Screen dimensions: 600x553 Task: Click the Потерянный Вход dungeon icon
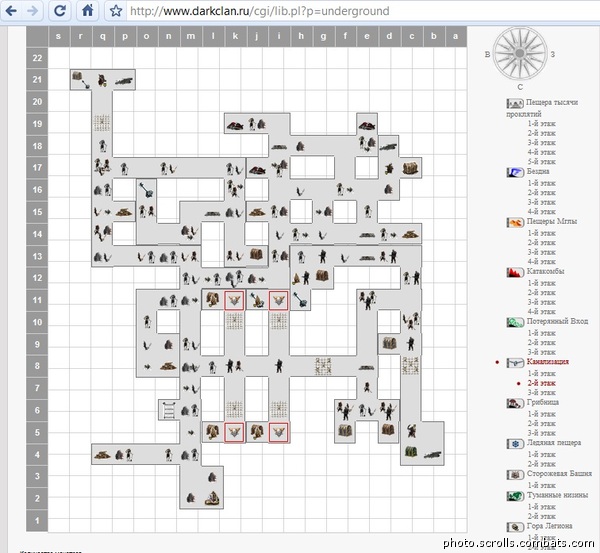[x=515, y=322]
